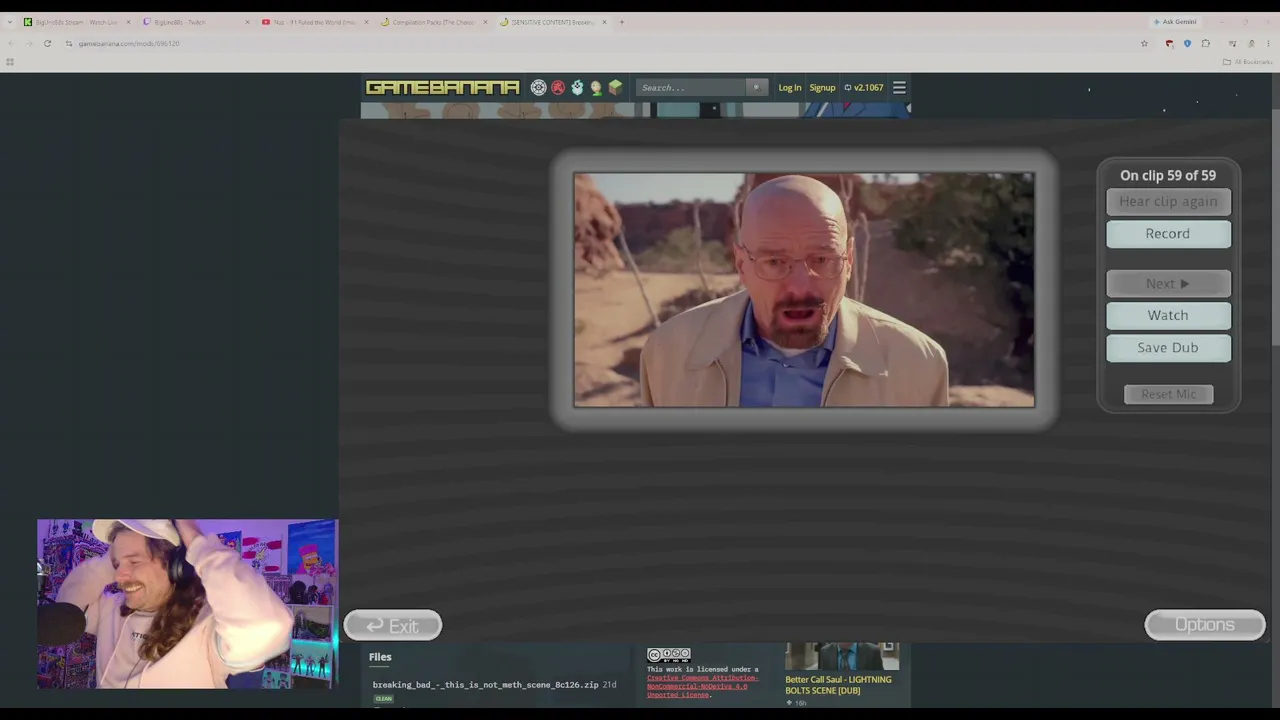The width and height of the screenshot is (1280, 720).
Task: Open the GameBanana hamburger menu
Action: (899, 88)
